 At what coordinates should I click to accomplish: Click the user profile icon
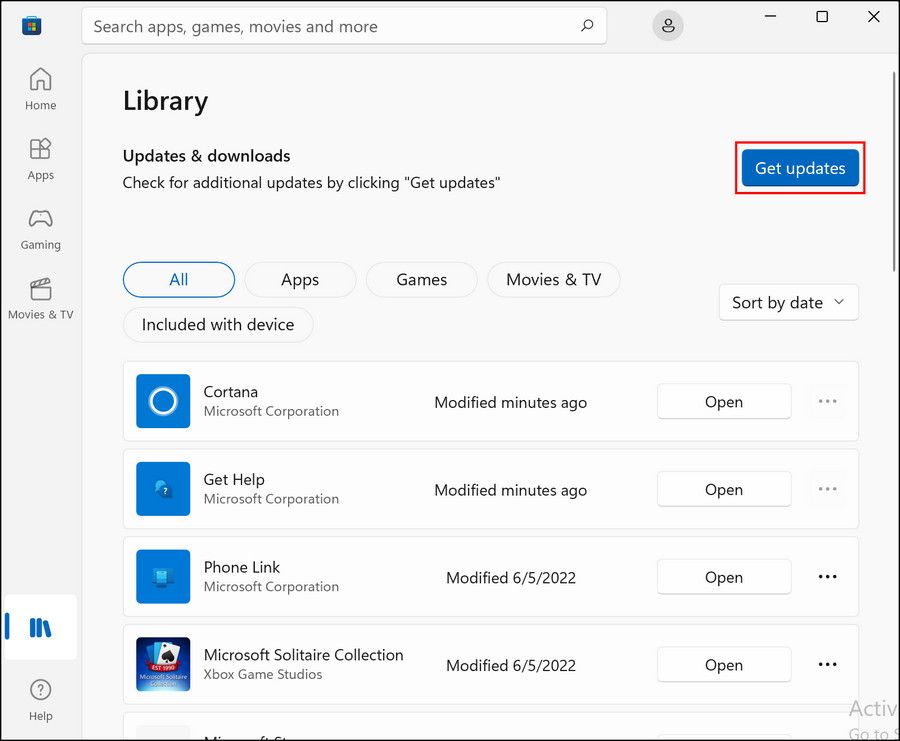(668, 26)
